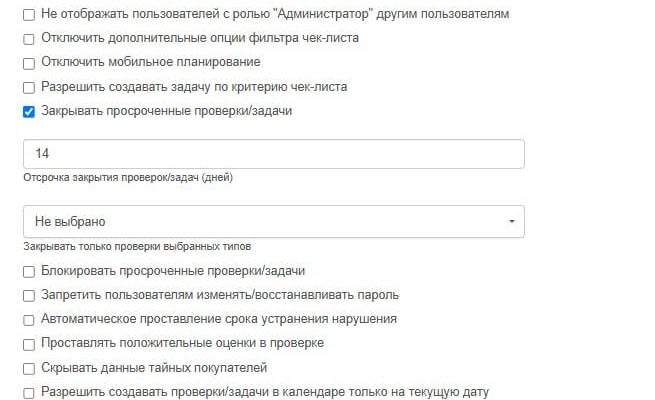The height and width of the screenshot is (400, 655).
Task: Click the label text "Блокировать просроченные проверки/задачи"
Action: pyautogui.click(x=173, y=271)
